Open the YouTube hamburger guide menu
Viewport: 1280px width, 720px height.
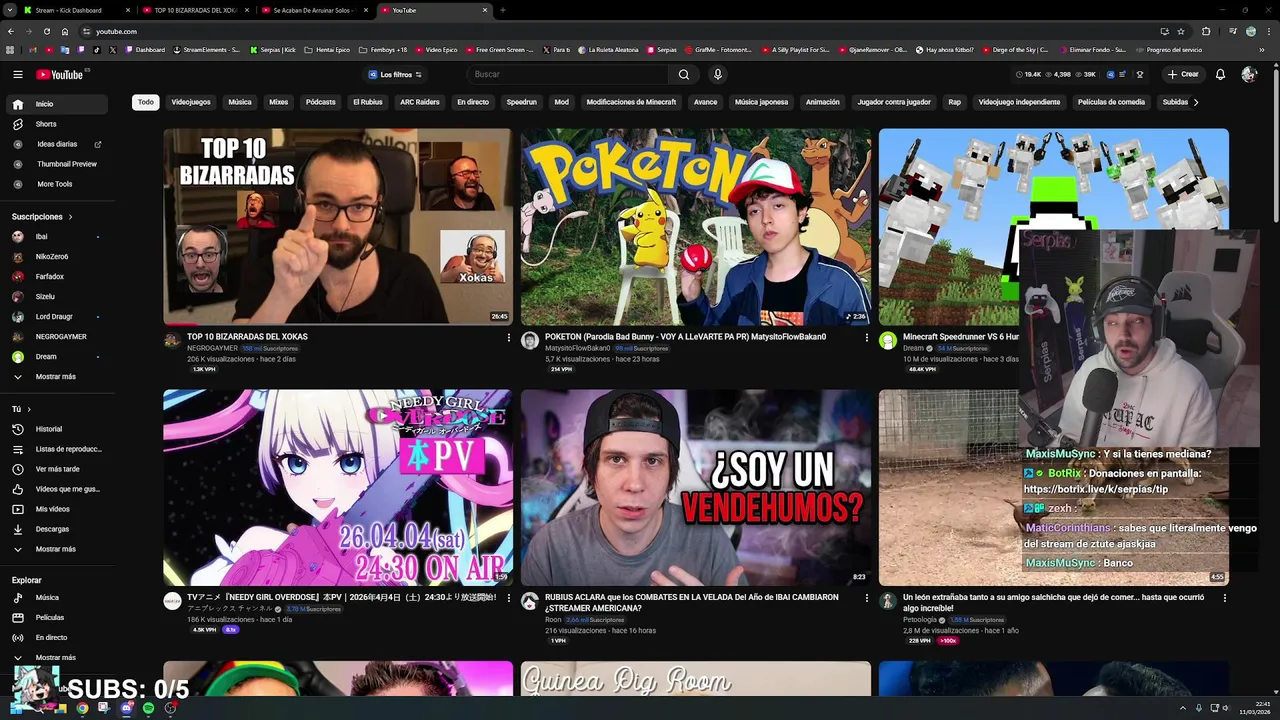coord(17,74)
